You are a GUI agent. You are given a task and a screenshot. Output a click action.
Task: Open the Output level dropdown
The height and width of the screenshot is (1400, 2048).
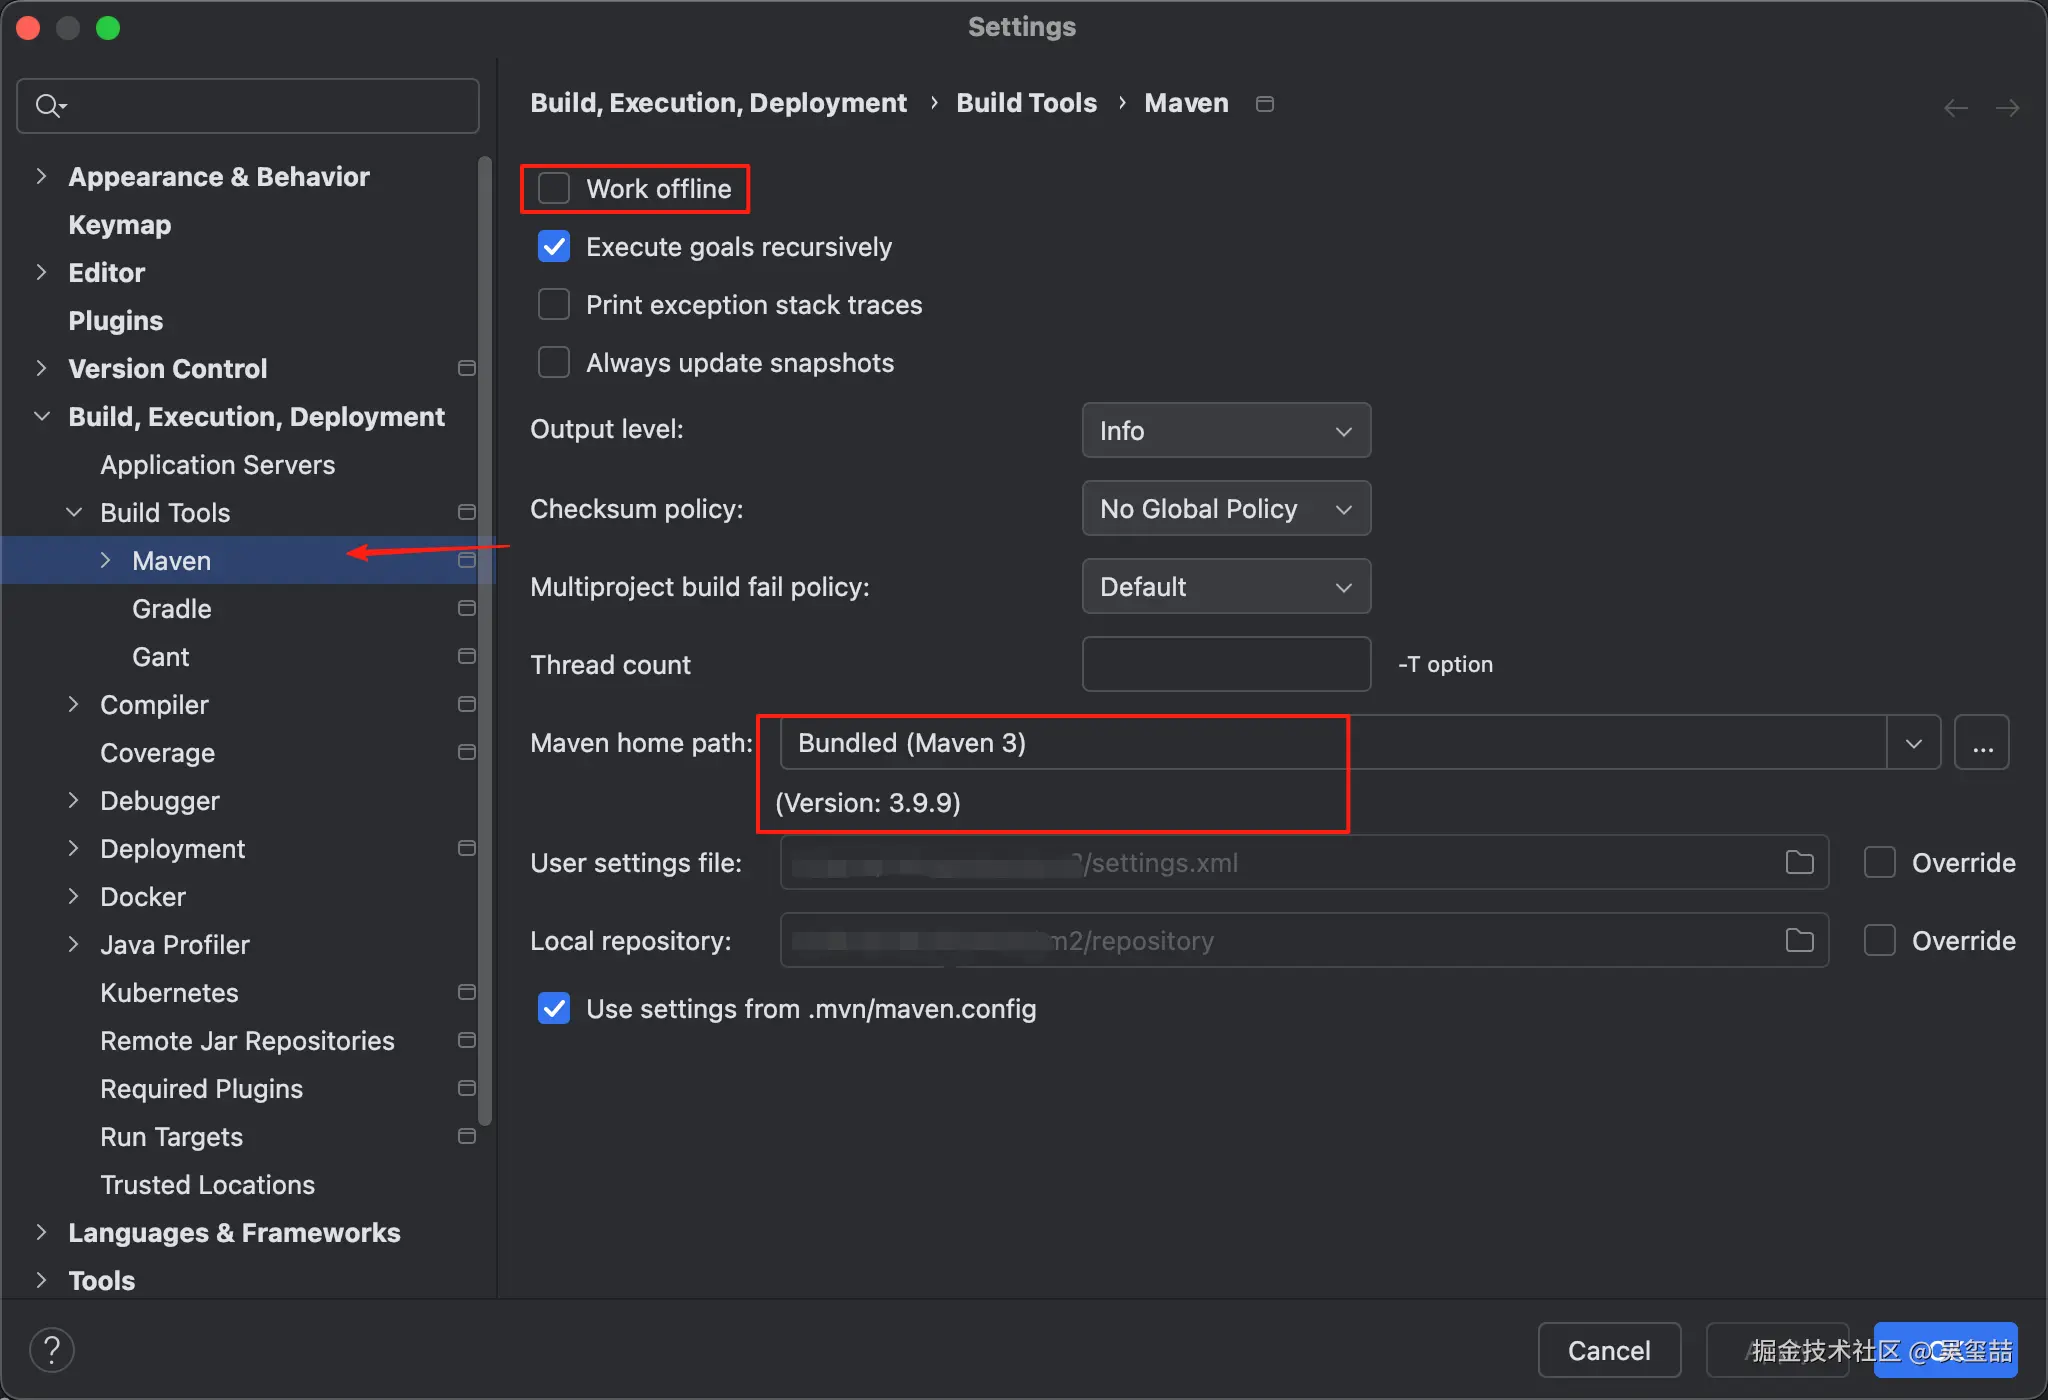[x=1226, y=430]
